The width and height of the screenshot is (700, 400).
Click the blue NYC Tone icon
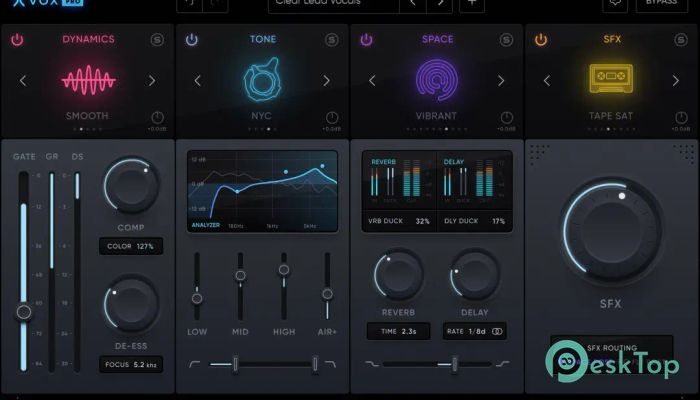coord(262,80)
